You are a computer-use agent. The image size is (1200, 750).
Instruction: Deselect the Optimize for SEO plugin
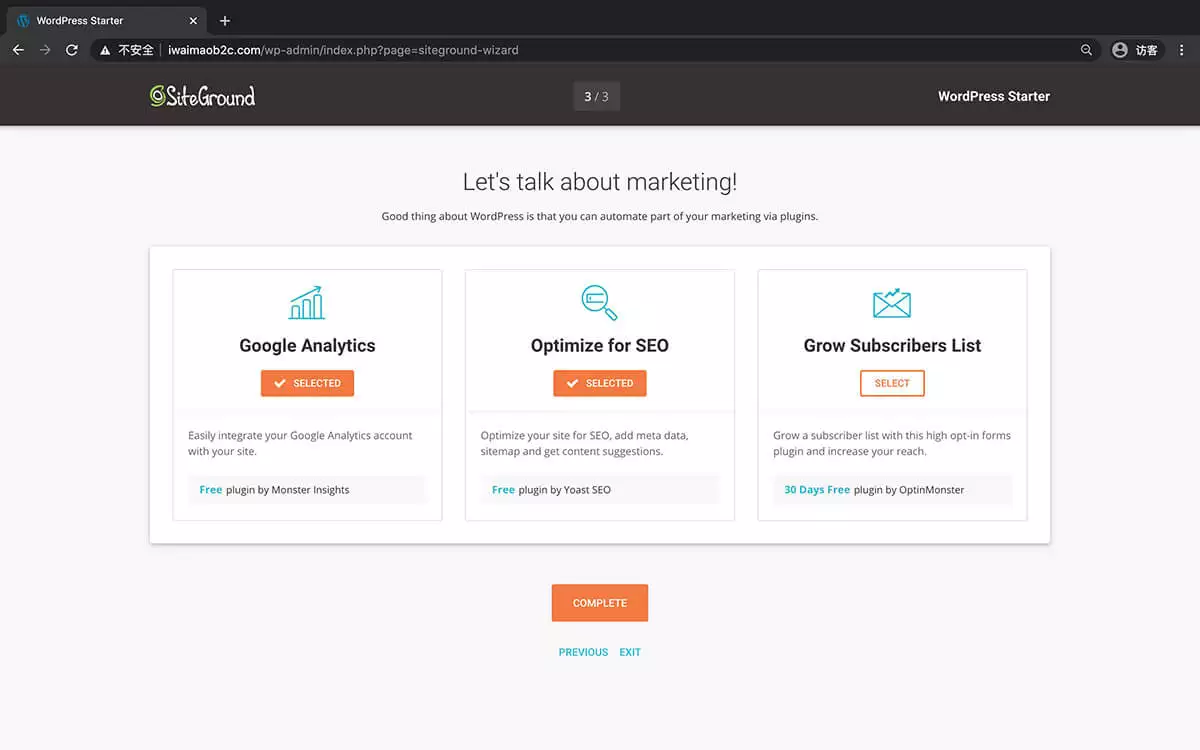click(599, 383)
